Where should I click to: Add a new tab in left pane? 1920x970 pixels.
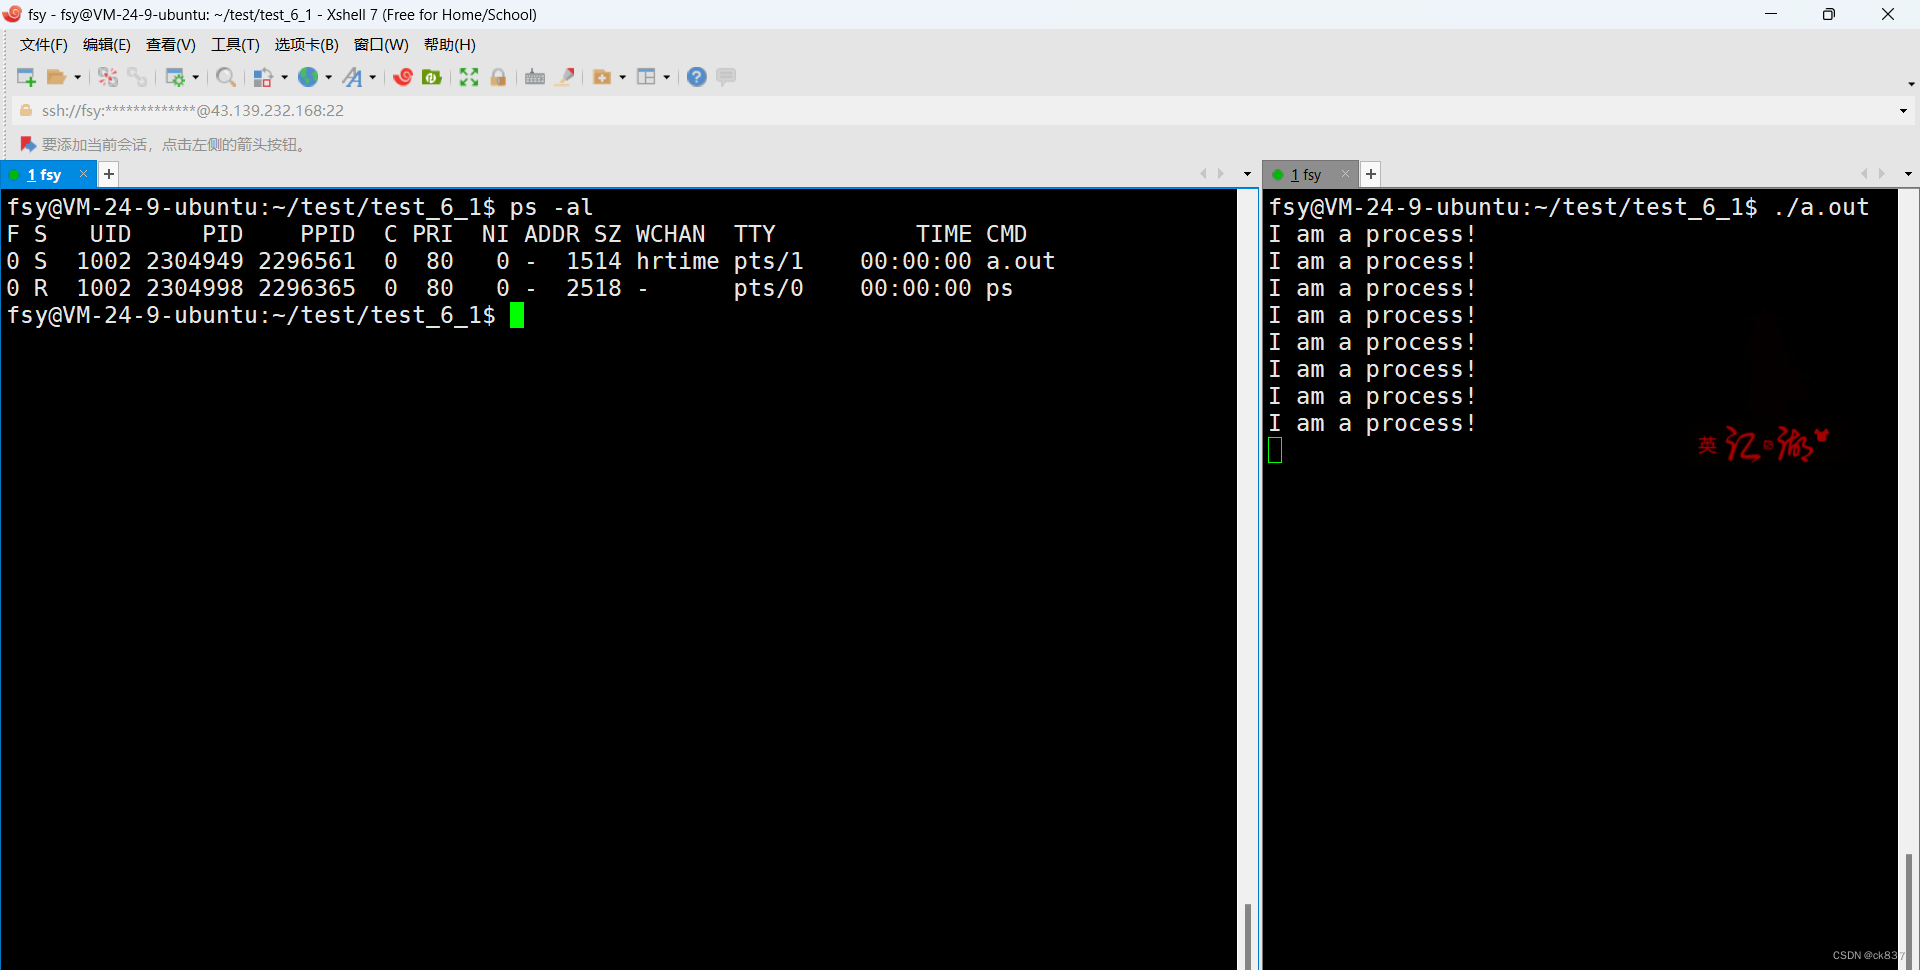click(x=109, y=174)
